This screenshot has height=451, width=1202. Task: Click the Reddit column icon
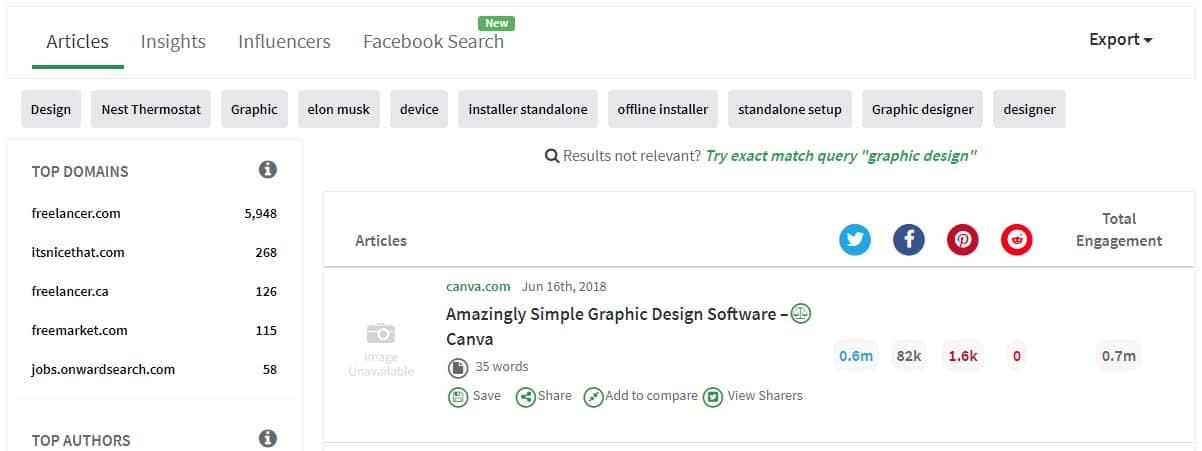point(1017,240)
